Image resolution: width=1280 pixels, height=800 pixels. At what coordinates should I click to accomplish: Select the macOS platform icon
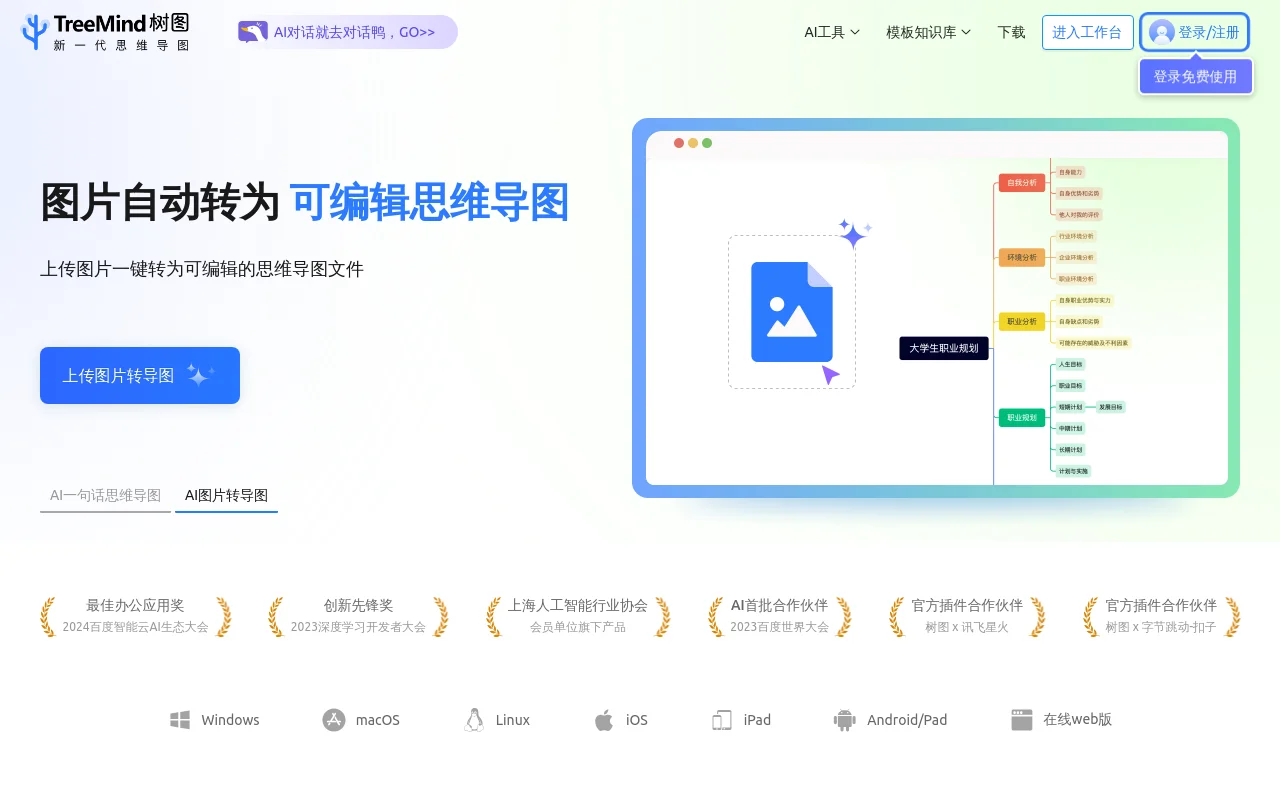pos(333,719)
